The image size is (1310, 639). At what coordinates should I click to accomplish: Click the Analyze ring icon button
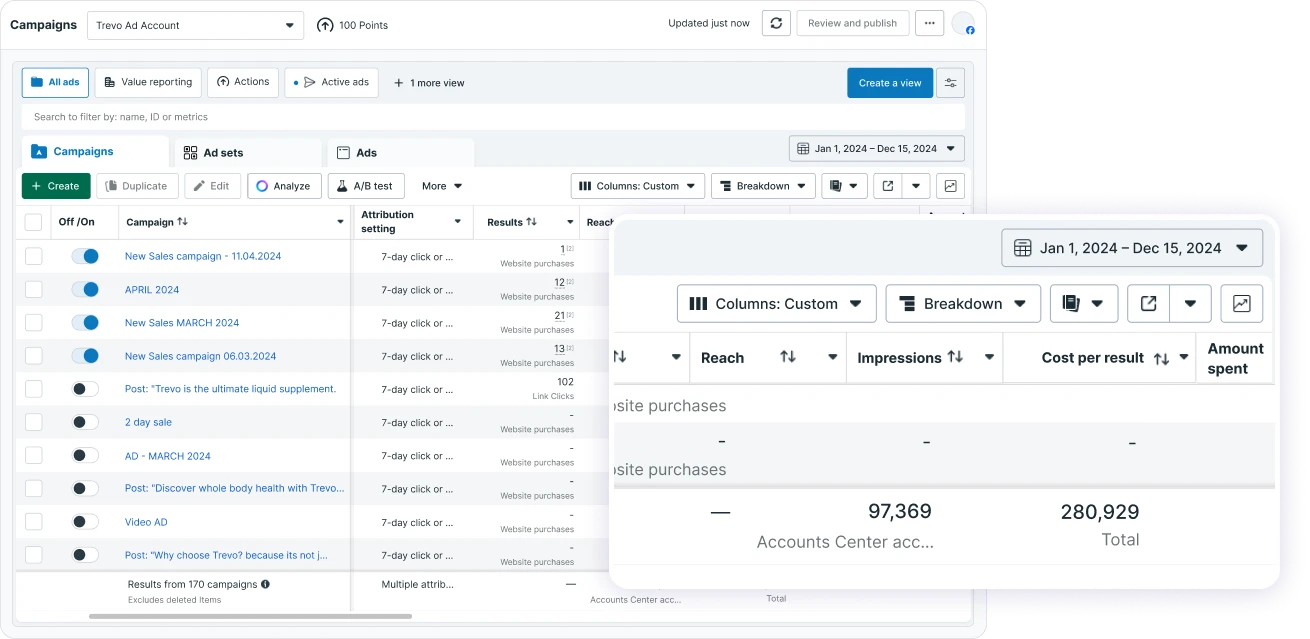tap(285, 186)
